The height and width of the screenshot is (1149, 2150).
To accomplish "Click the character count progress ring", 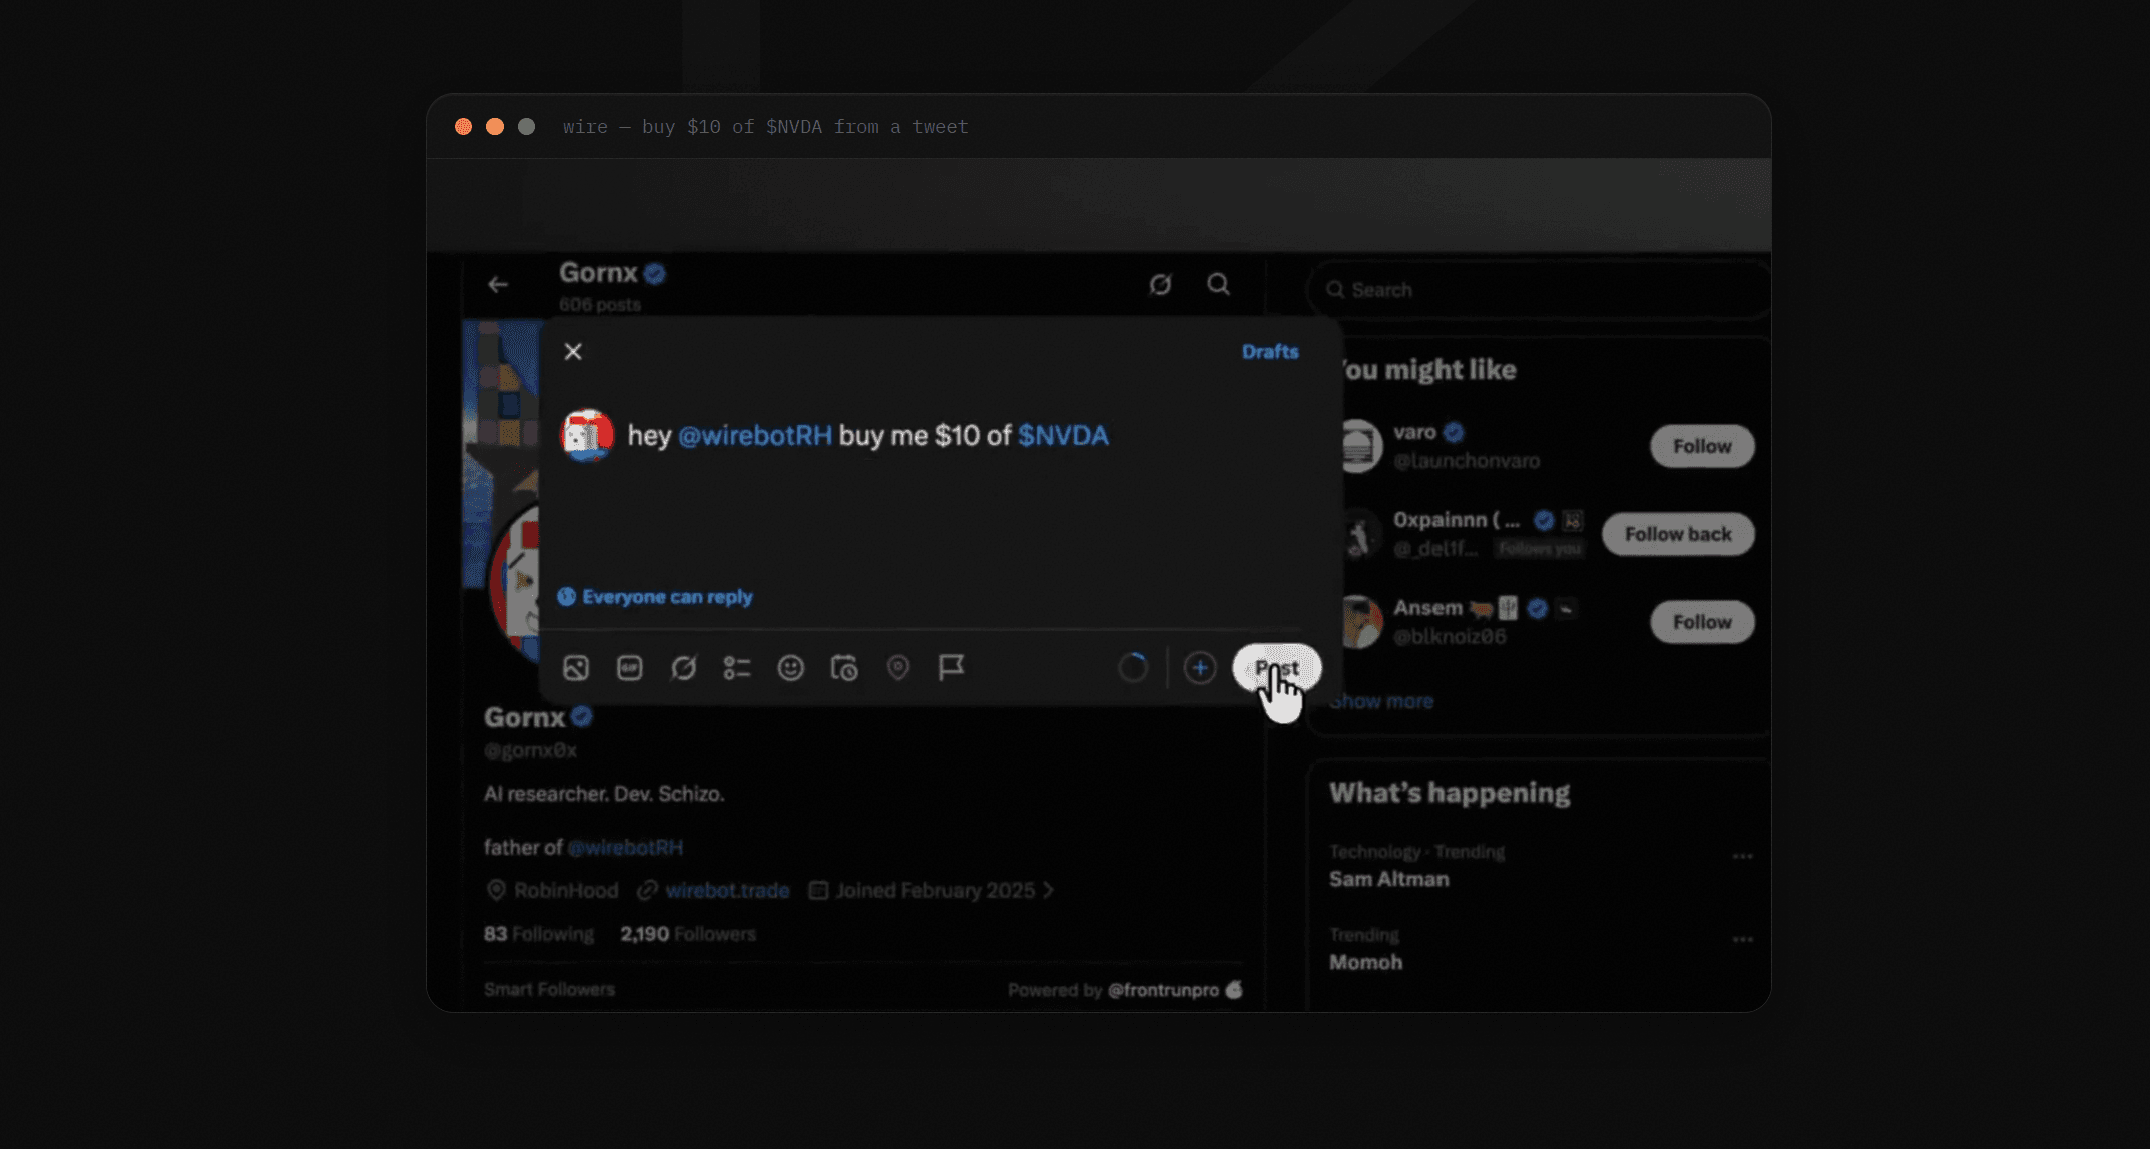I will click(1133, 668).
